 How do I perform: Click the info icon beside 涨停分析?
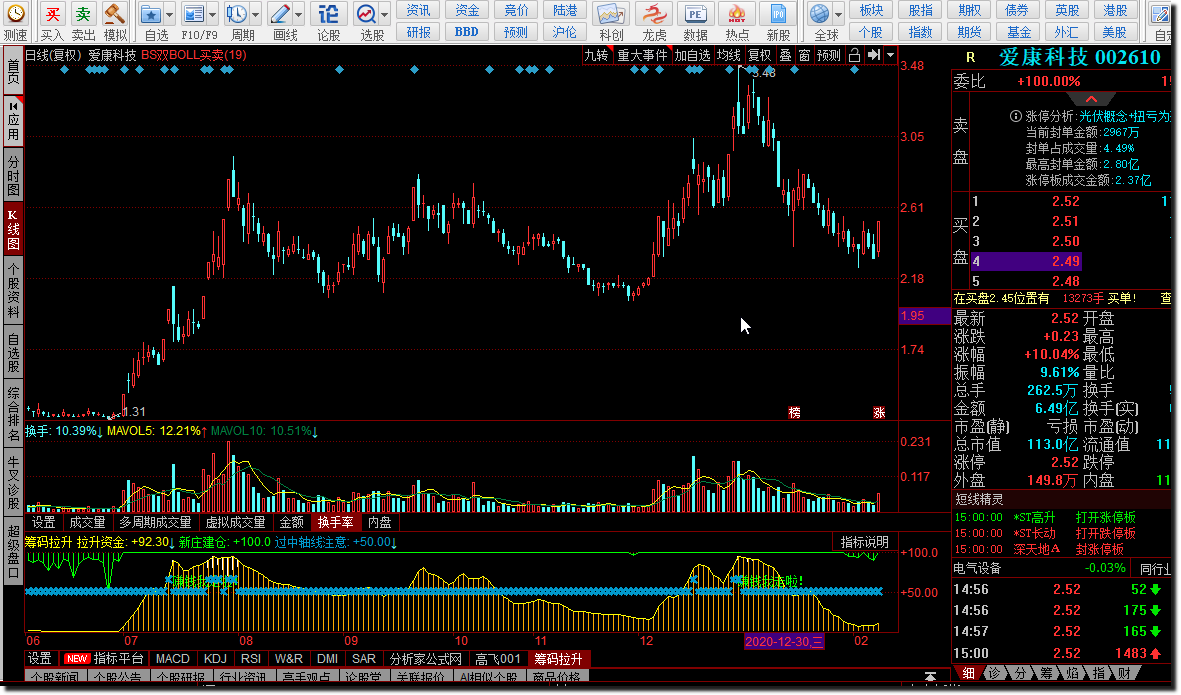[x=1015, y=116]
